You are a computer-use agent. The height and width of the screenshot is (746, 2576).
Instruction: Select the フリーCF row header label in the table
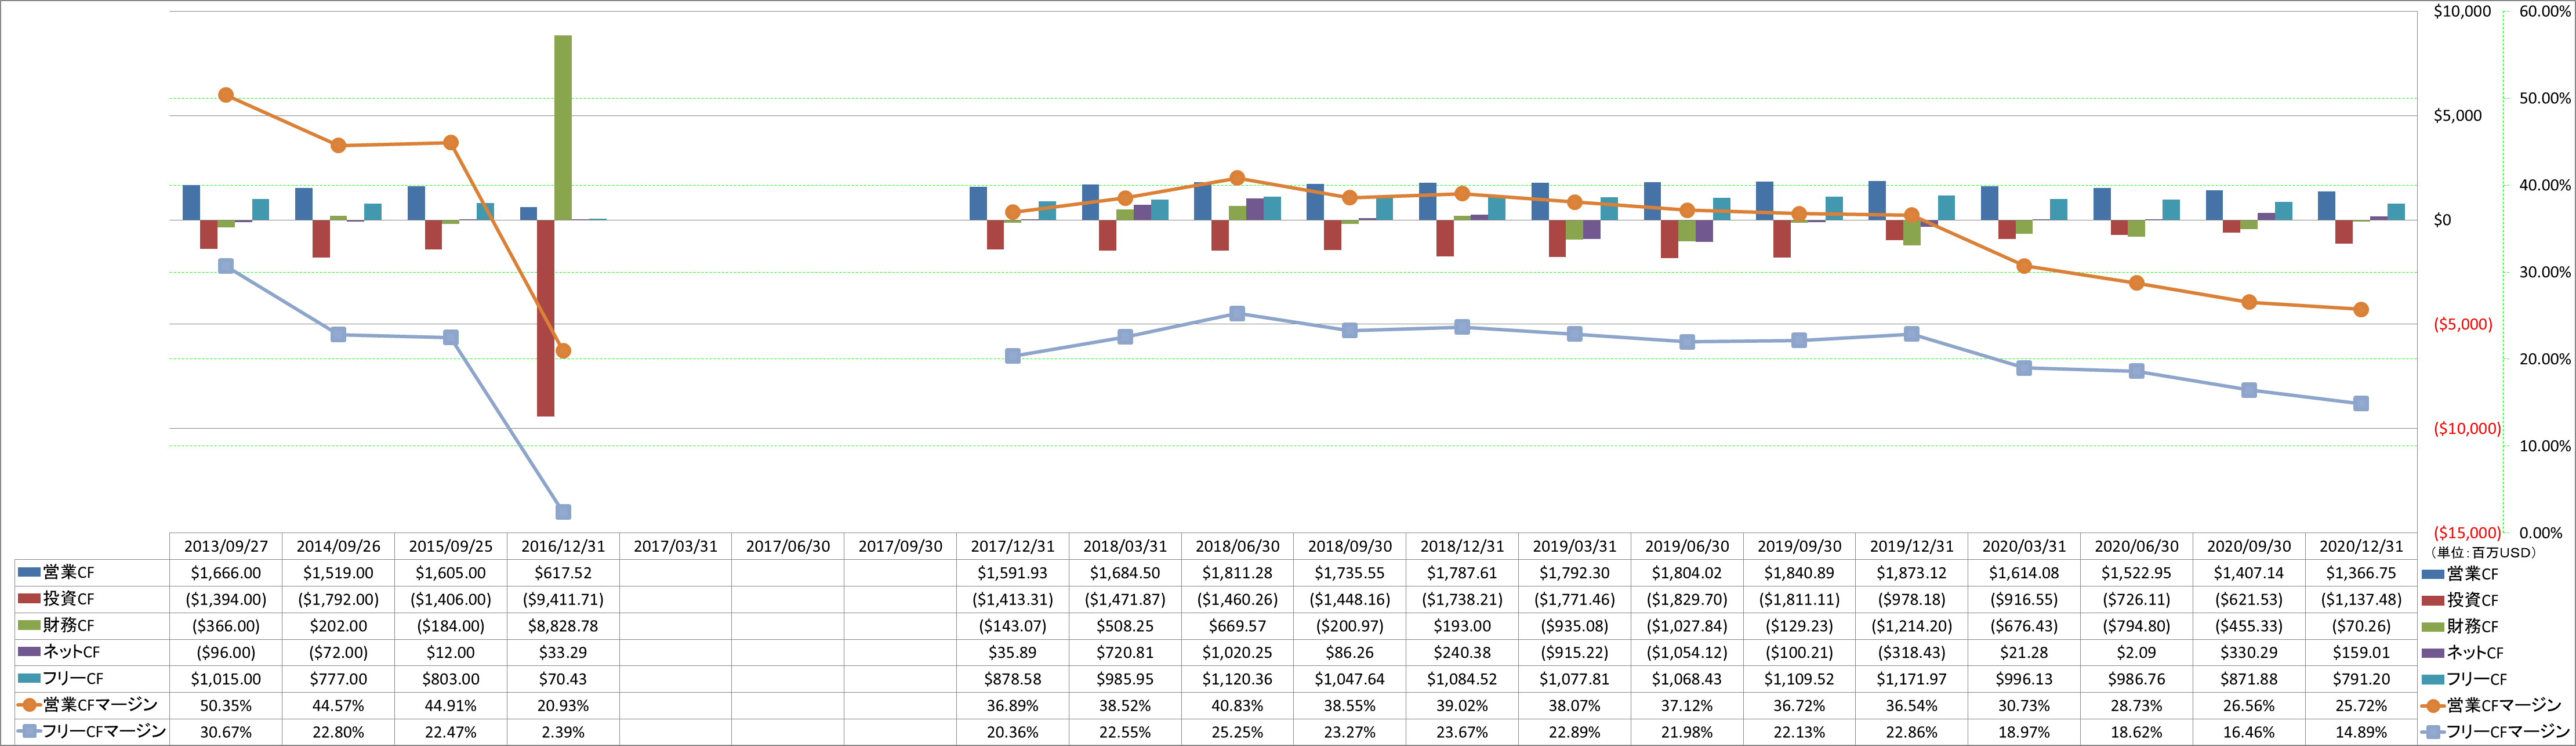[72, 678]
